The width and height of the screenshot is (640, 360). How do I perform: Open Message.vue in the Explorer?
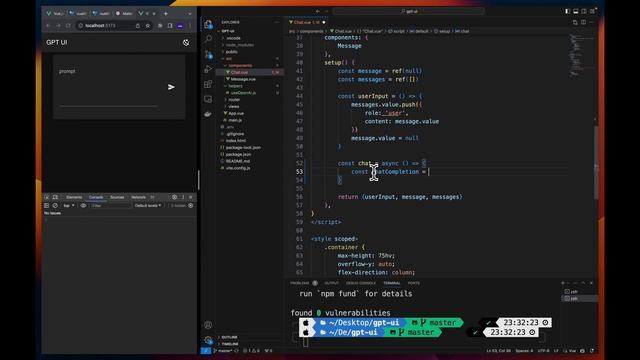pos(243,79)
